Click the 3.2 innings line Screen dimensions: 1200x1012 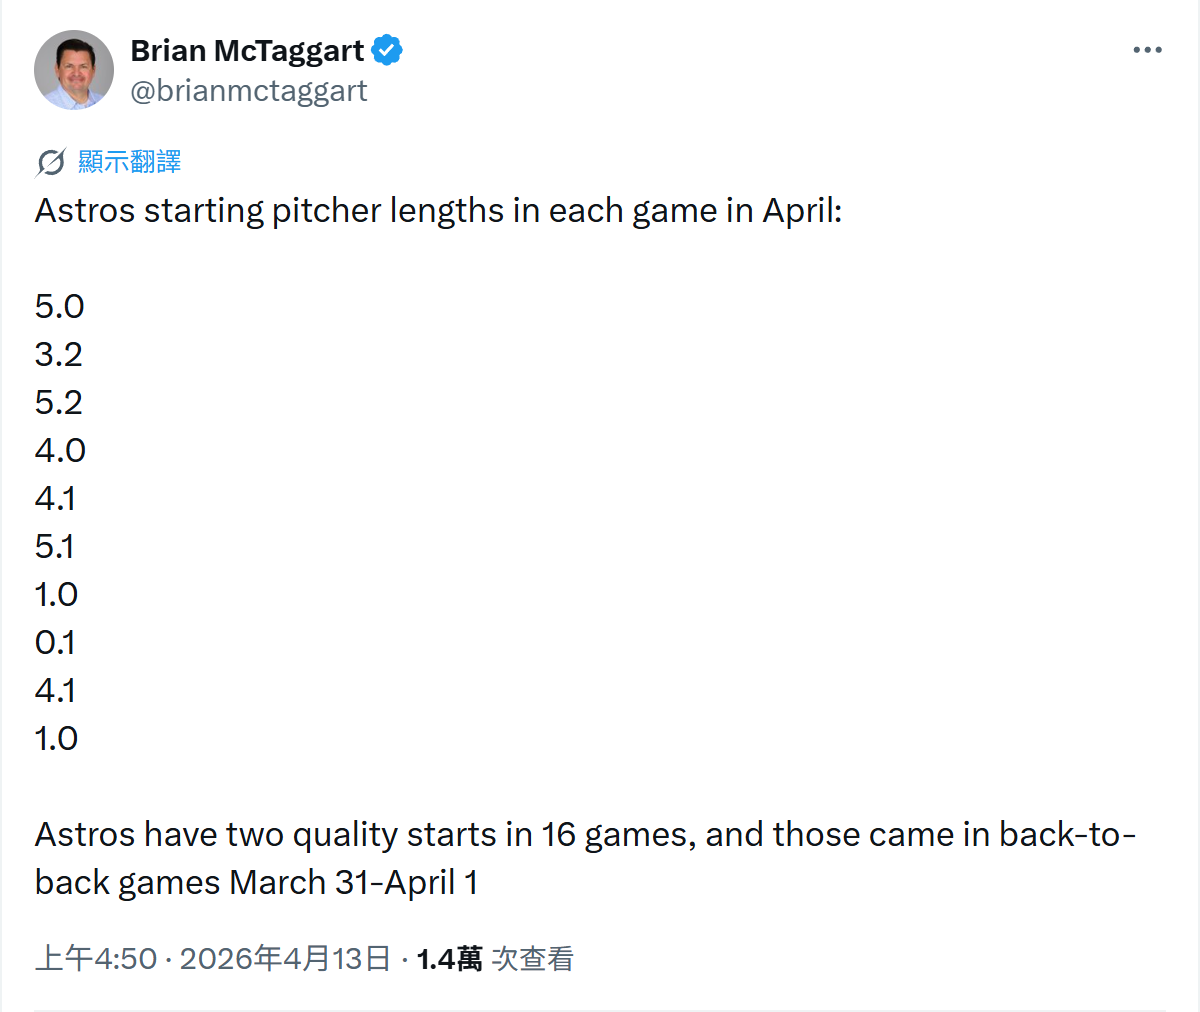[x=58, y=355]
